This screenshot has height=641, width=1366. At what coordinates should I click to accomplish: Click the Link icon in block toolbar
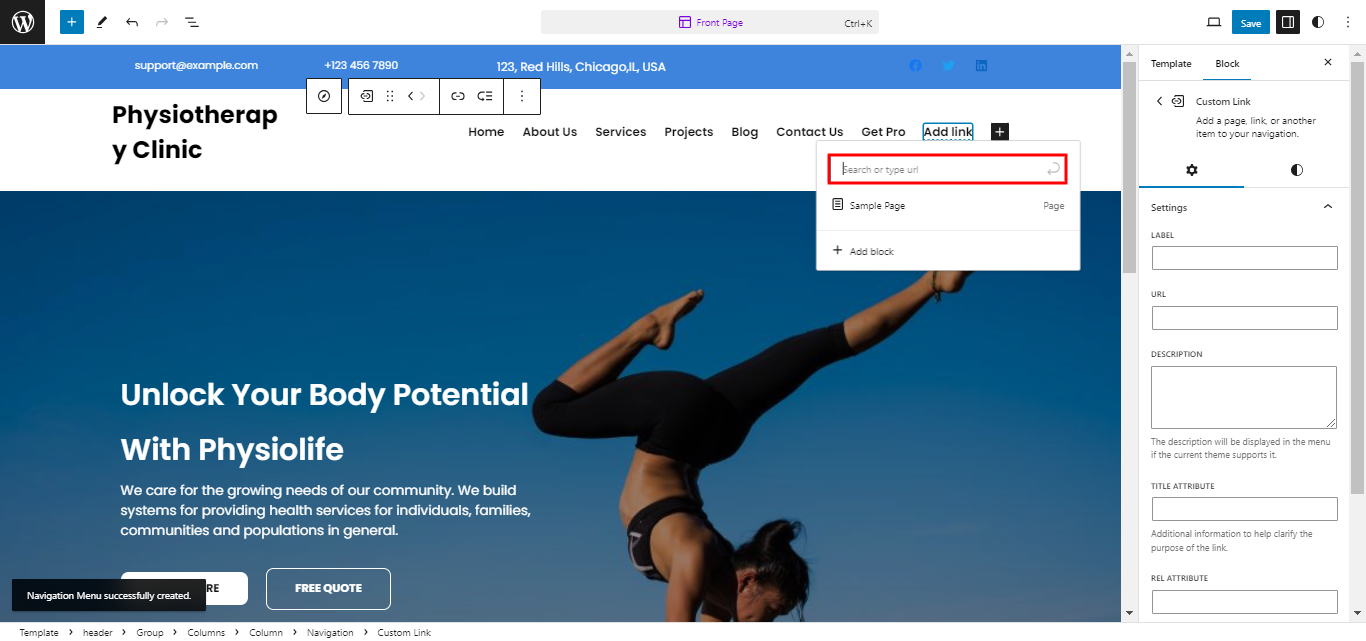457,96
